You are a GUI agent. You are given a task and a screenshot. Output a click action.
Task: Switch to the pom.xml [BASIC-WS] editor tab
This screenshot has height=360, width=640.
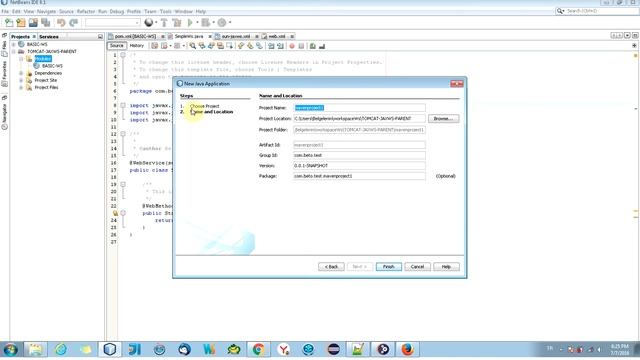tap(135, 36)
